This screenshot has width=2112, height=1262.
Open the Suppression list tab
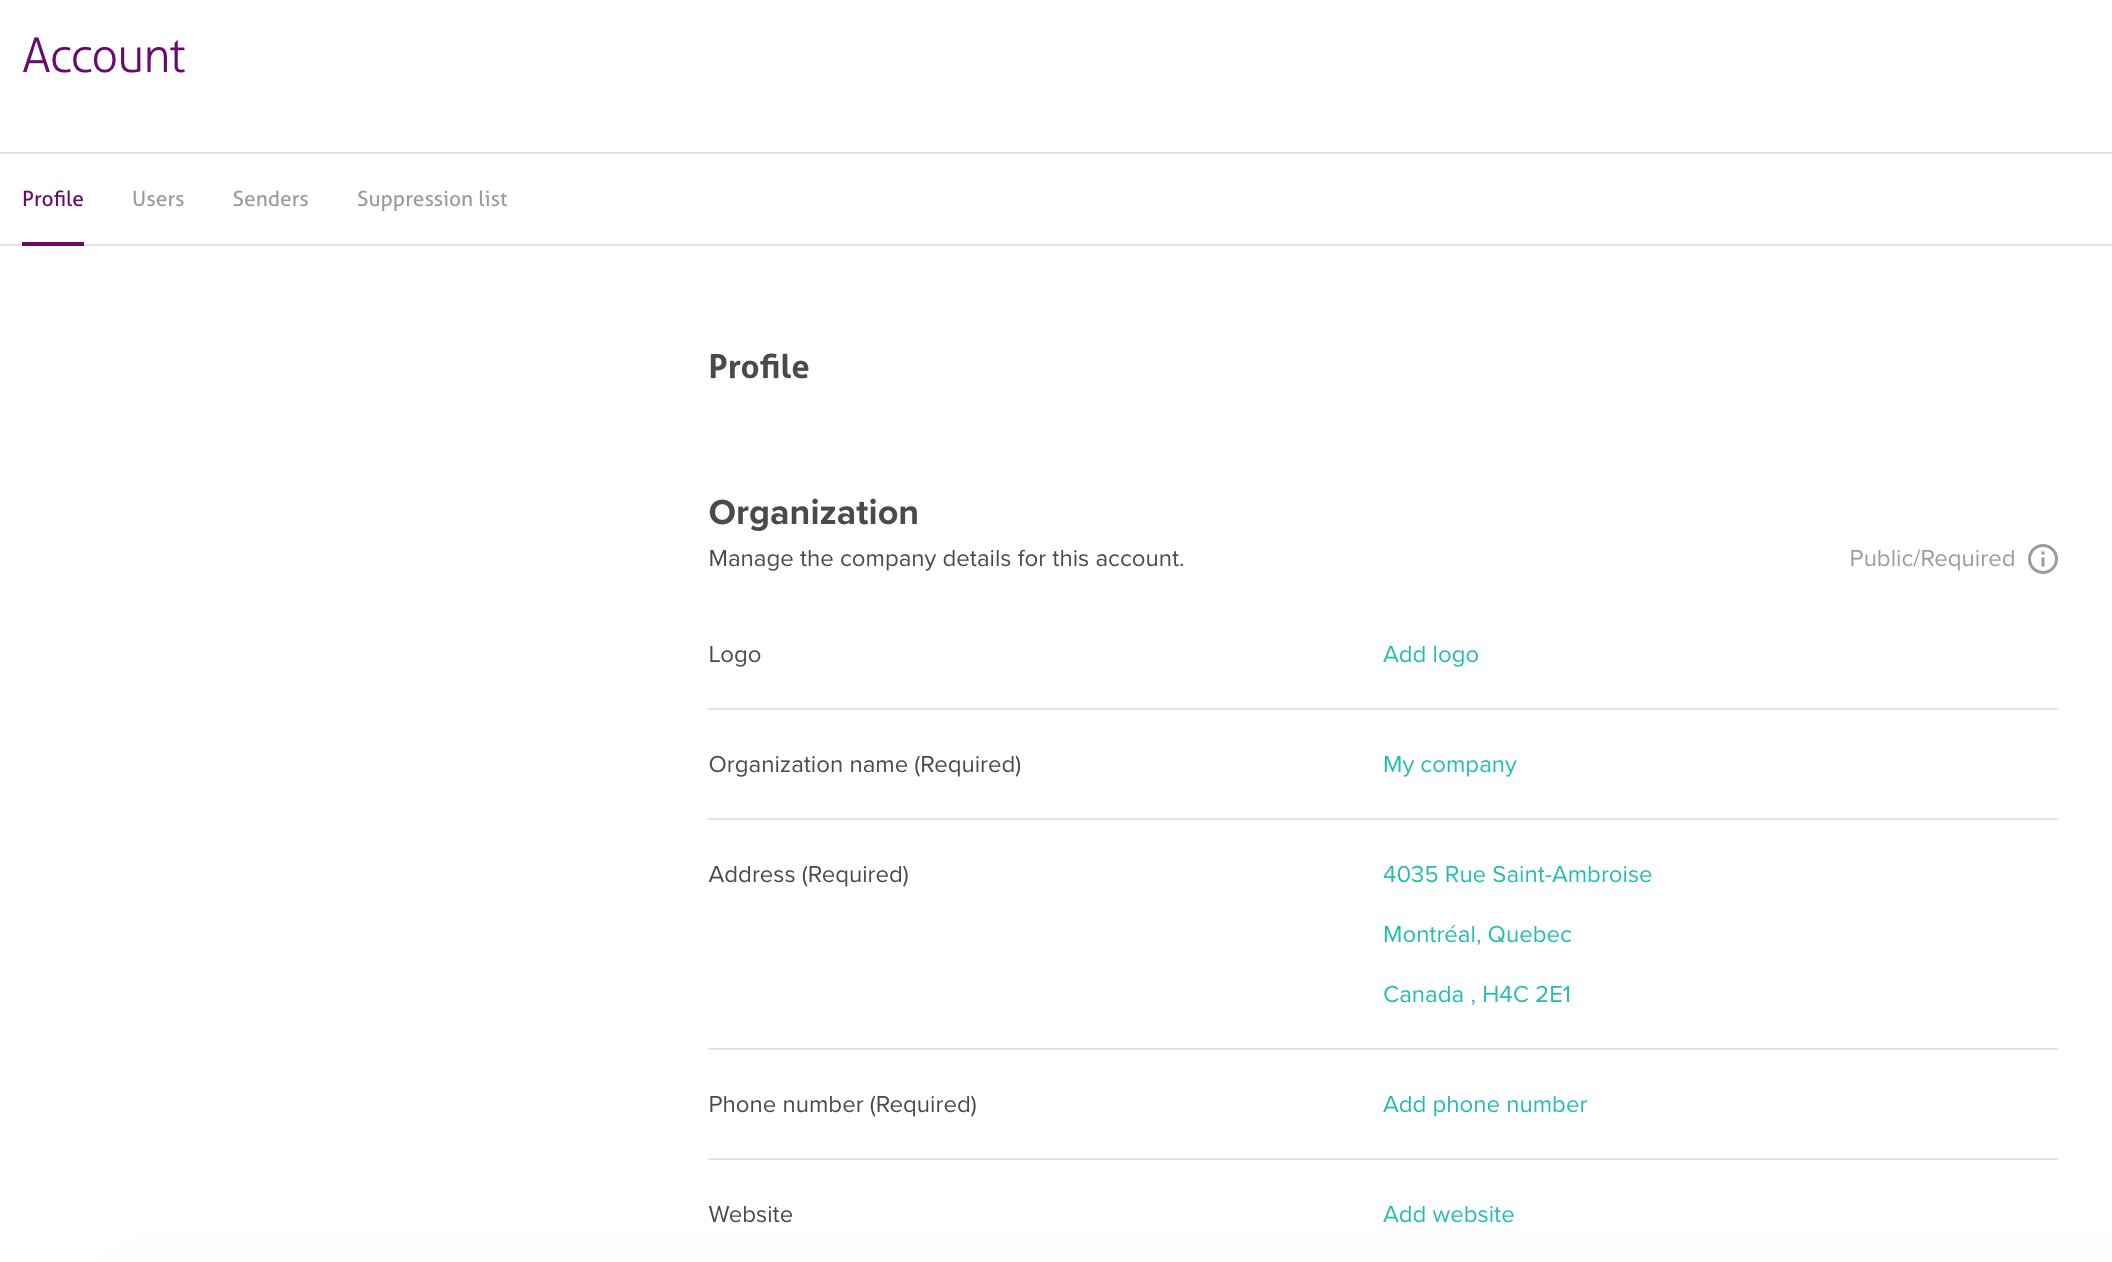click(x=432, y=199)
